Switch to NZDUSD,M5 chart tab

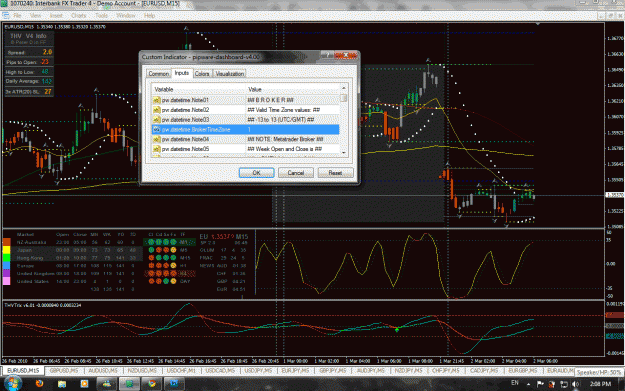point(142,371)
